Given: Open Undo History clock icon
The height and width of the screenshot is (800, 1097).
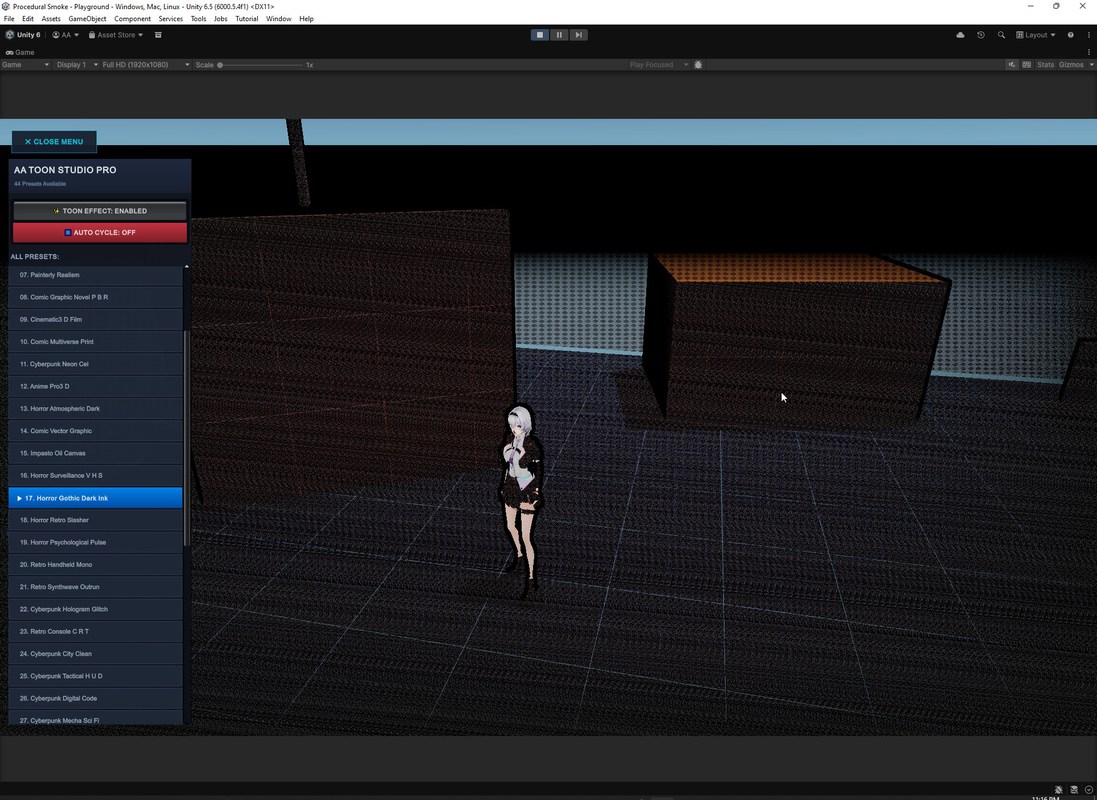Looking at the screenshot, I should (x=981, y=35).
